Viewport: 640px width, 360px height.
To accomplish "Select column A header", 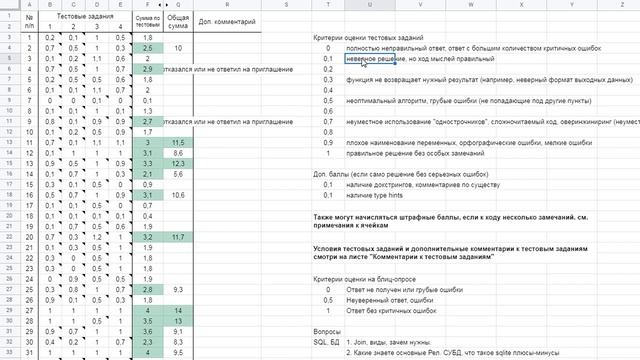I will point(29,5).
